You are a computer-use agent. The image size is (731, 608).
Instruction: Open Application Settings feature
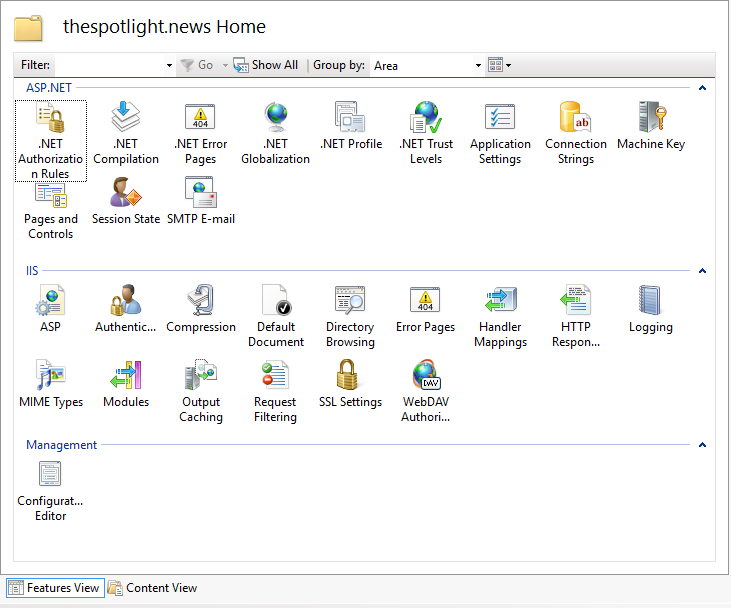[x=500, y=133]
